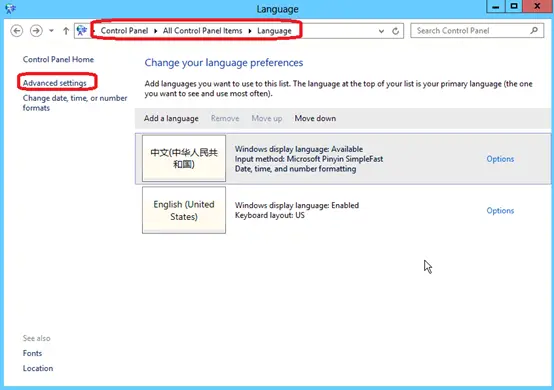Viewport: 554px width, 390px height.
Task: Minimize the Language window
Action: tap(496, 7)
